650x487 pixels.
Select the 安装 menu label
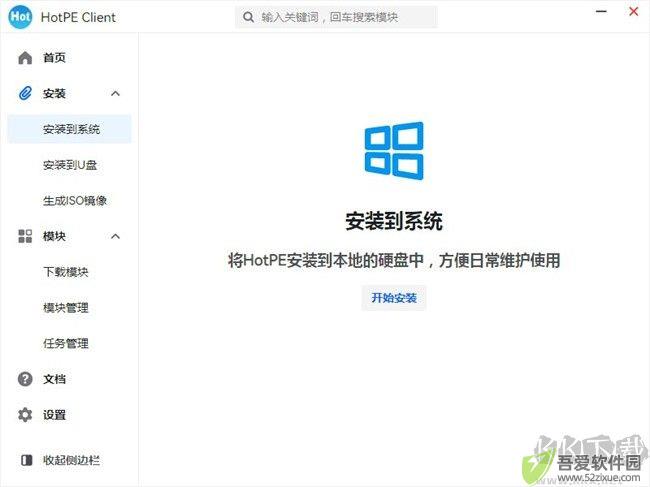click(x=54, y=93)
